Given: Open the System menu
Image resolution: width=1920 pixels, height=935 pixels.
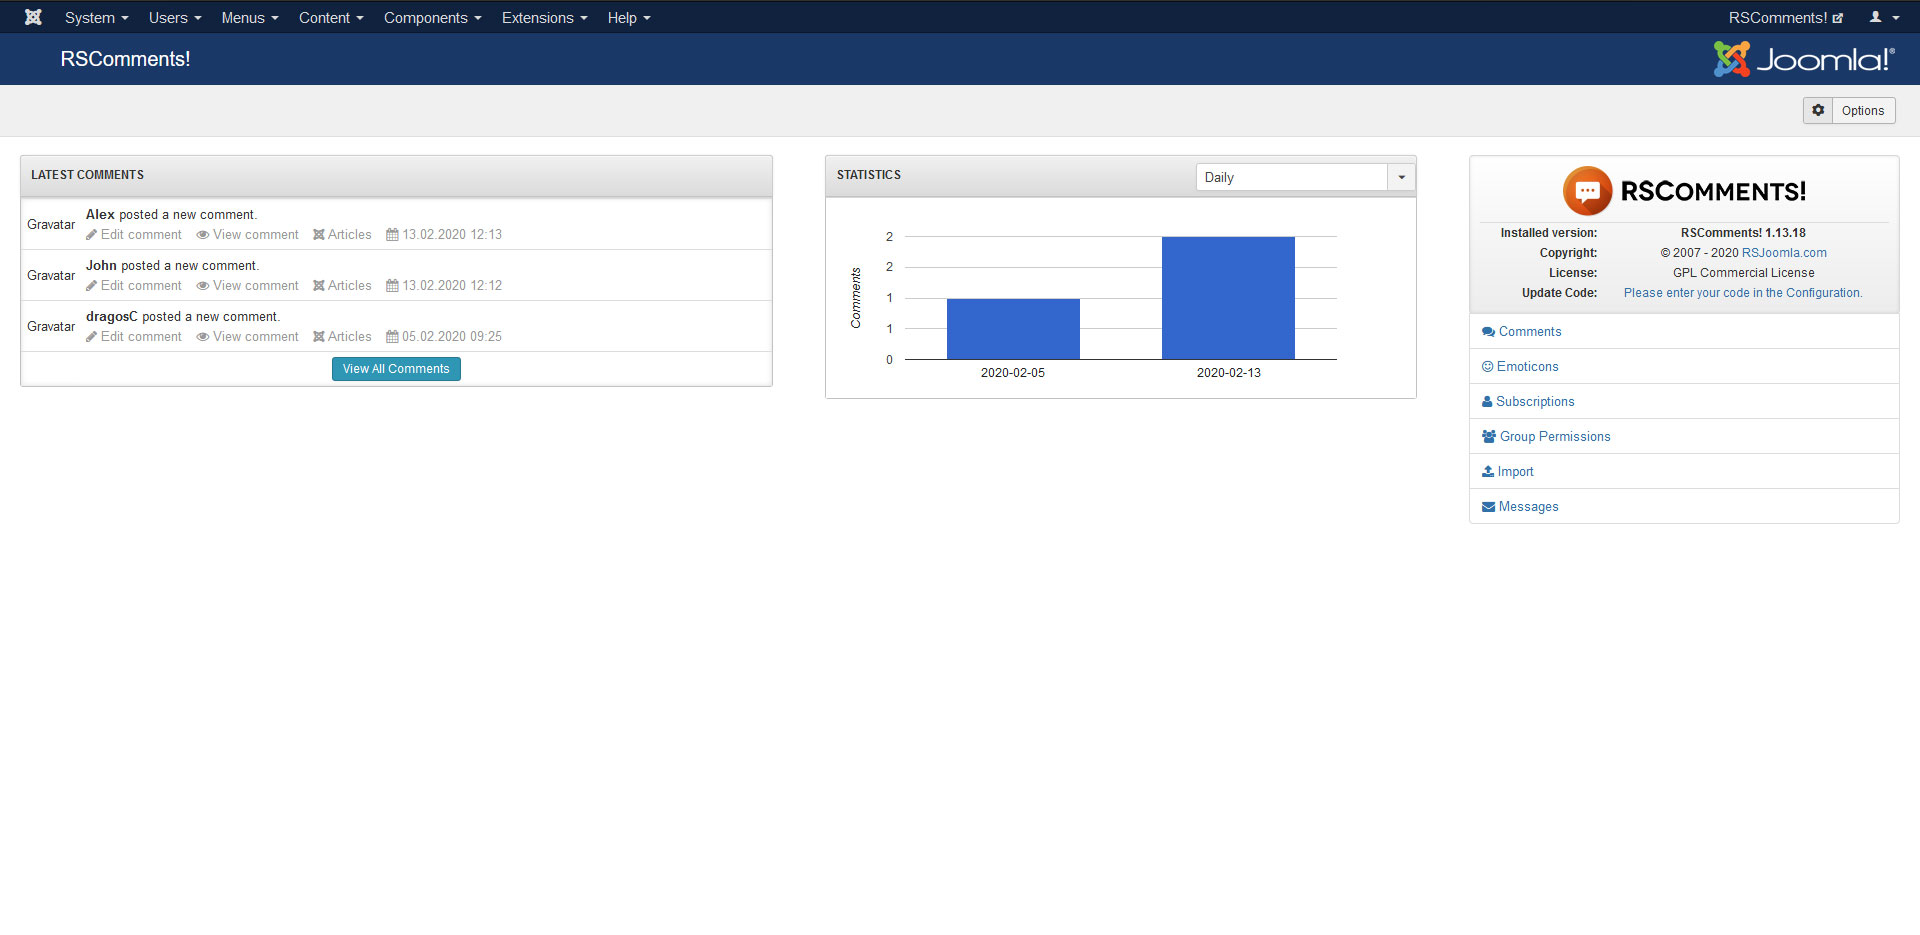Looking at the screenshot, I should (x=96, y=17).
